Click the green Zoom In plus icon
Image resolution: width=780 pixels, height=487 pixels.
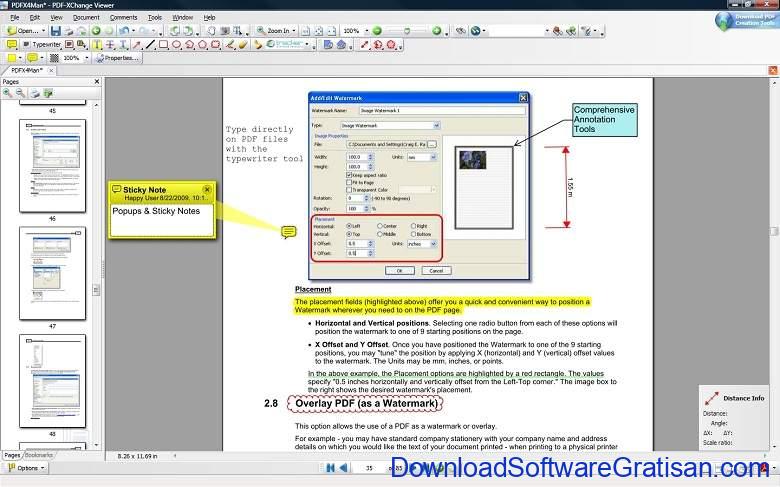(436, 31)
